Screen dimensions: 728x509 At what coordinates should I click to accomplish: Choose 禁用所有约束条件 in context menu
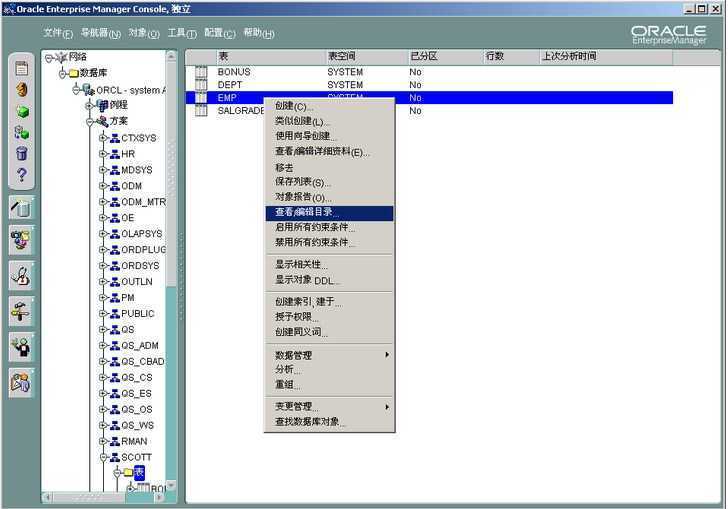329,242
